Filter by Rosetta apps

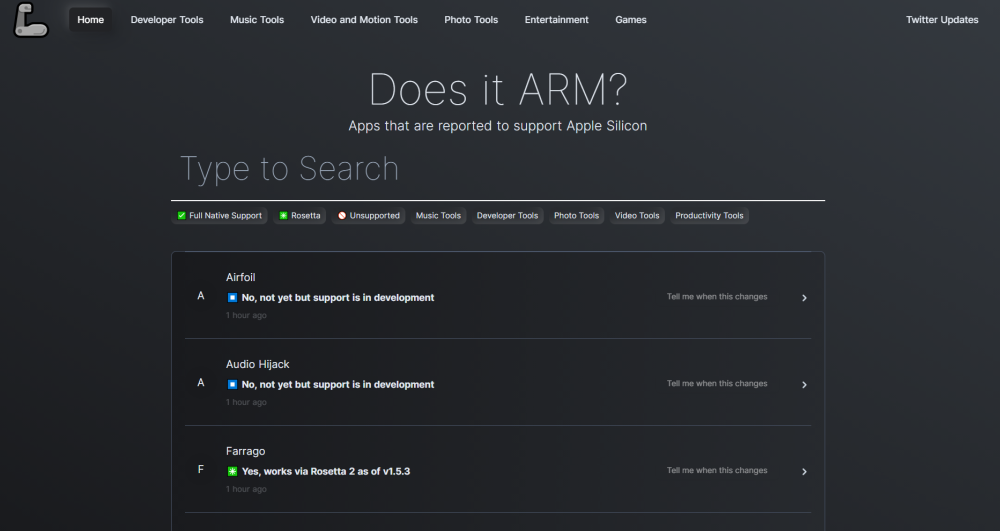(x=300, y=215)
